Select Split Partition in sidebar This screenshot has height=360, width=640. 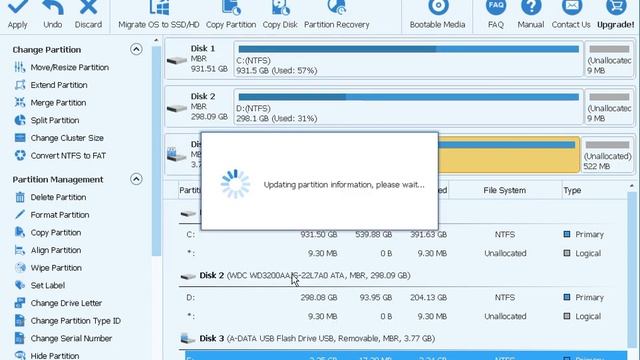(x=47, y=120)
